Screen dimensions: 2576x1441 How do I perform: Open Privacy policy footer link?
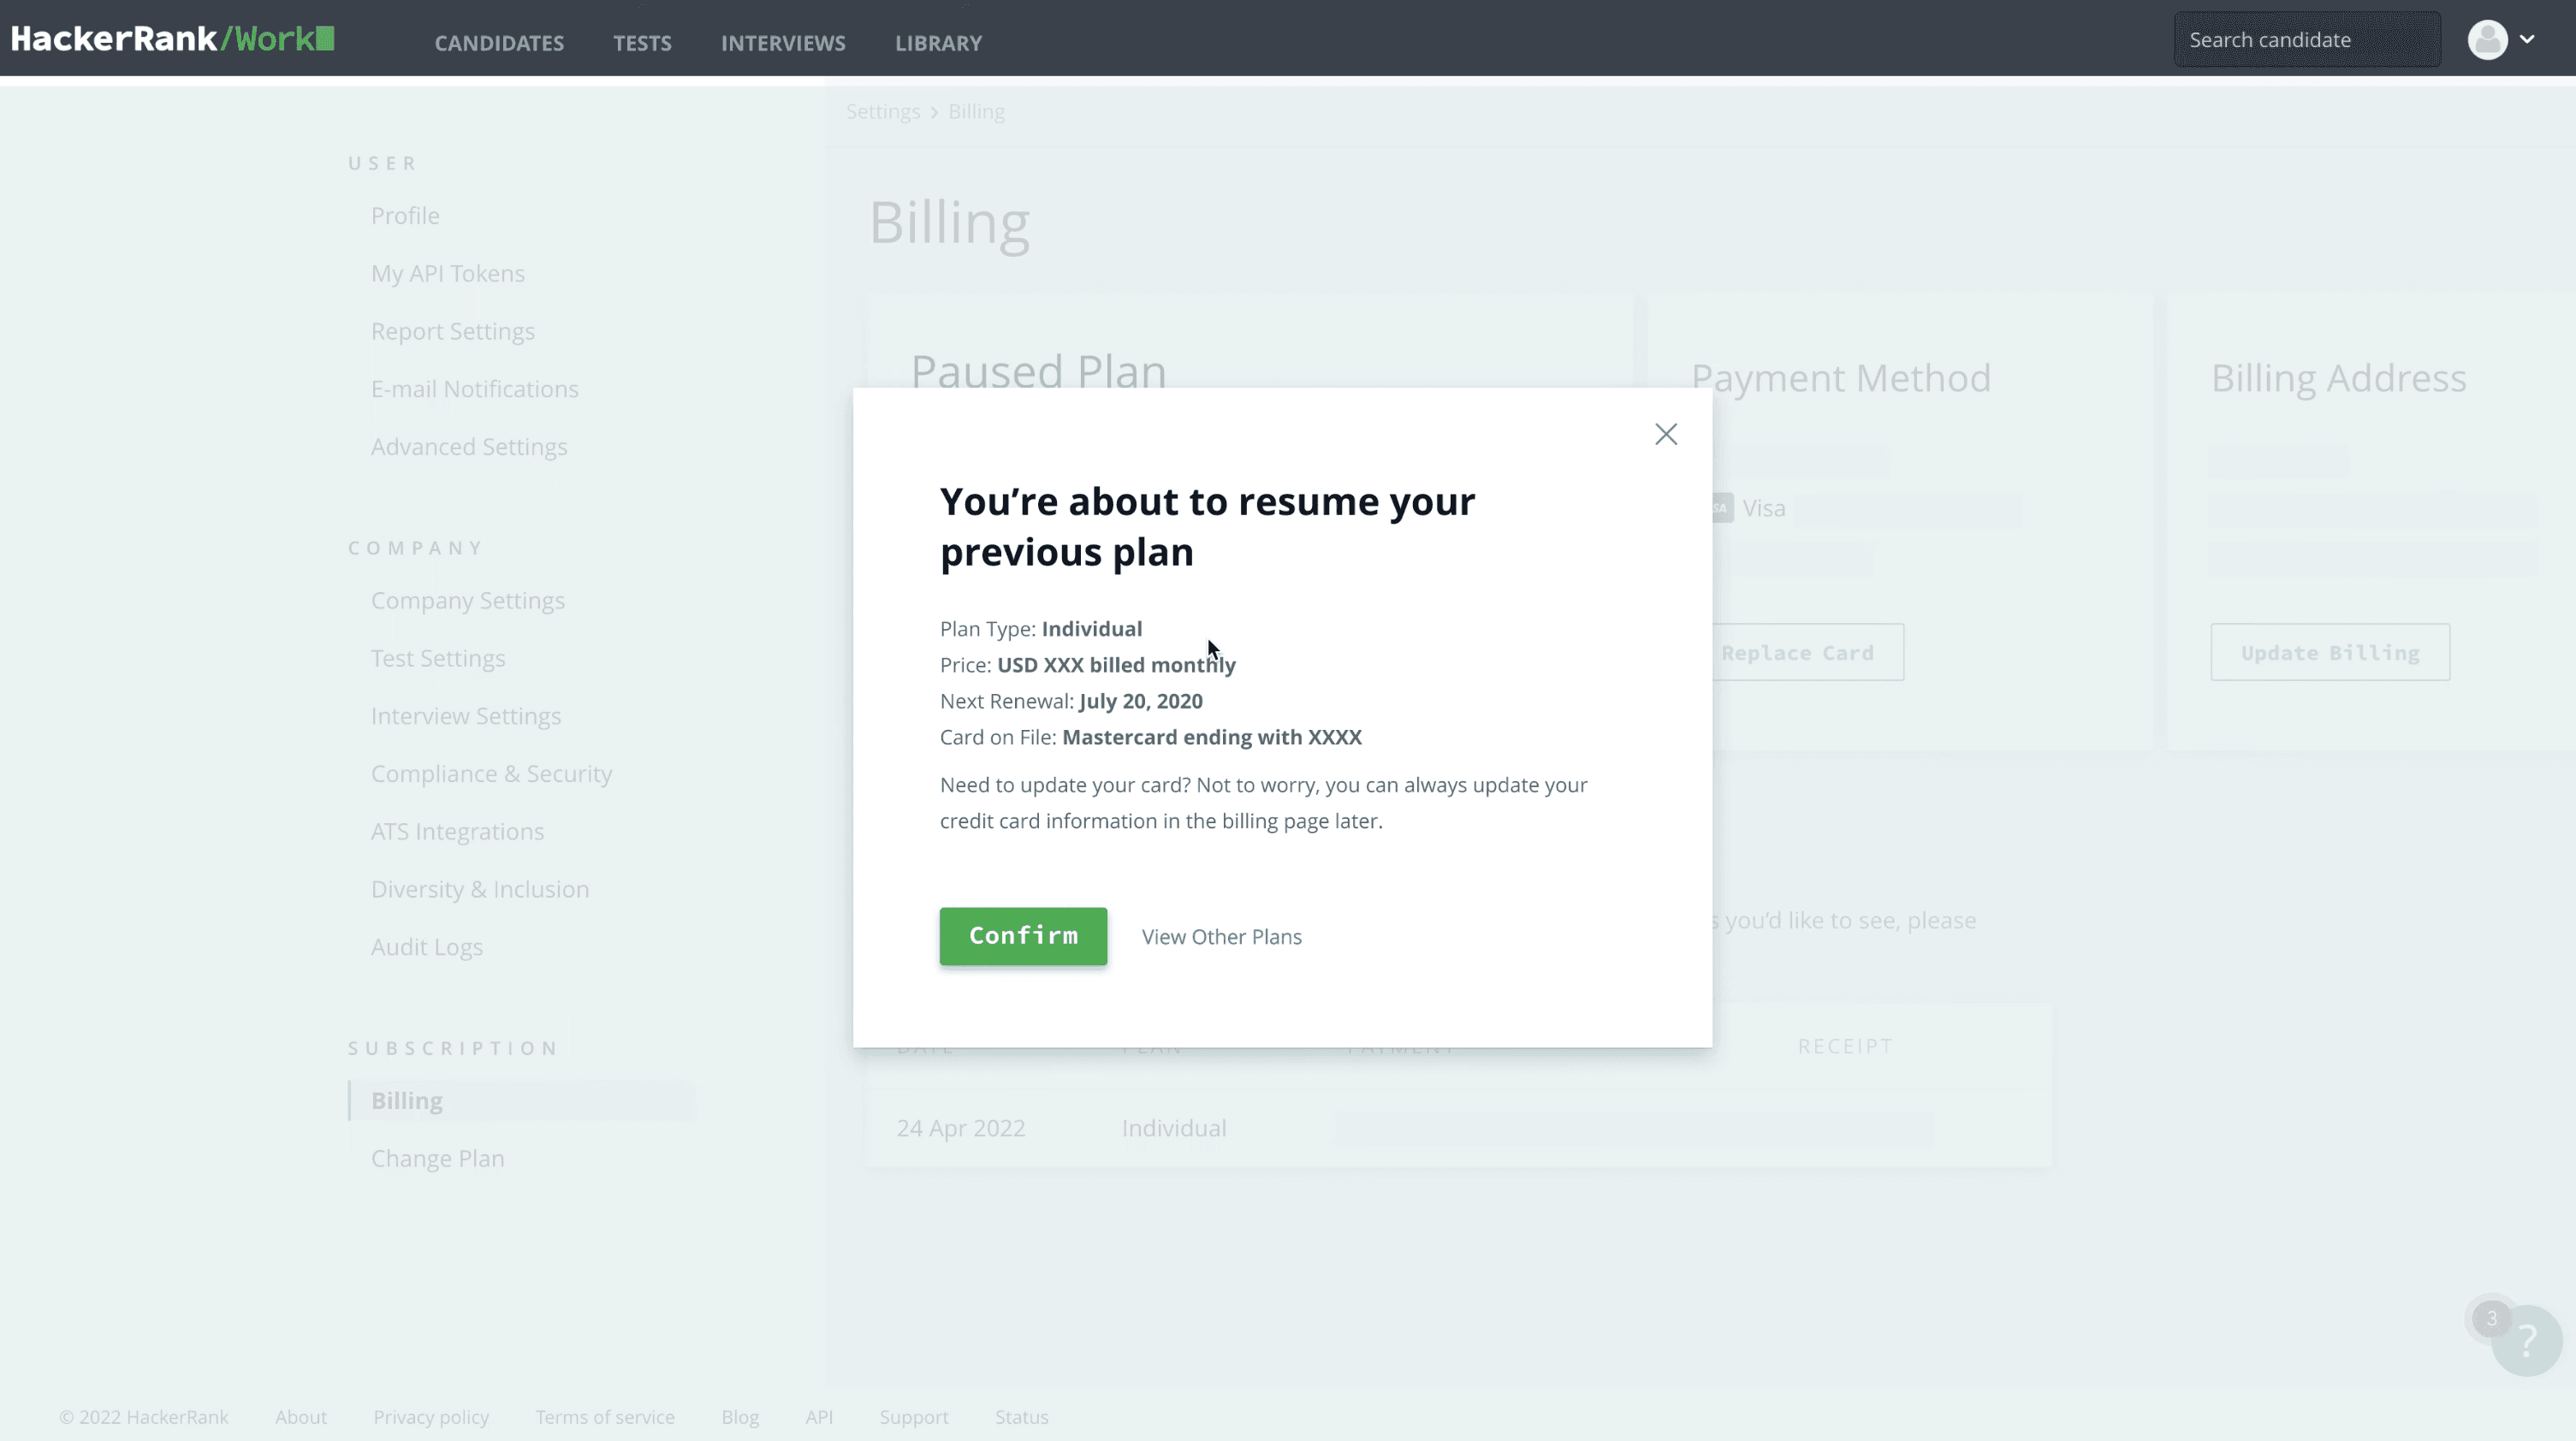431,1417
